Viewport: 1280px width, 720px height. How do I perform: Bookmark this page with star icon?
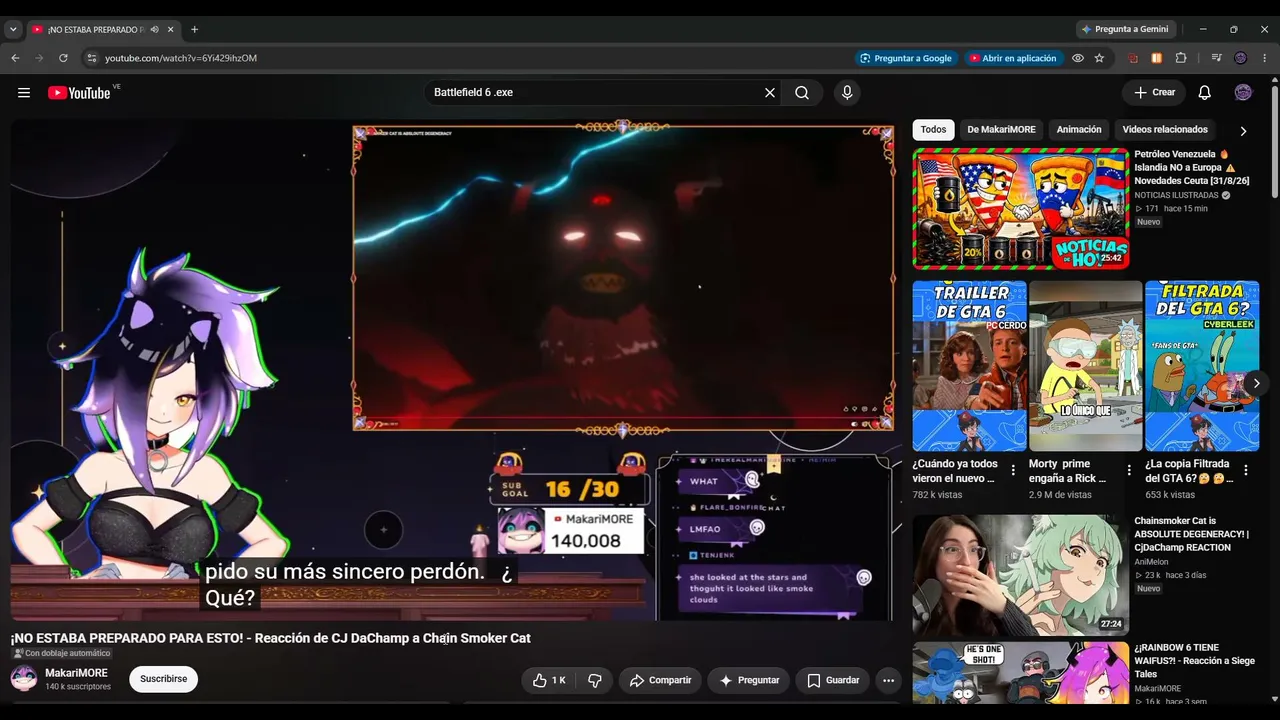(x=1099, y=58)
